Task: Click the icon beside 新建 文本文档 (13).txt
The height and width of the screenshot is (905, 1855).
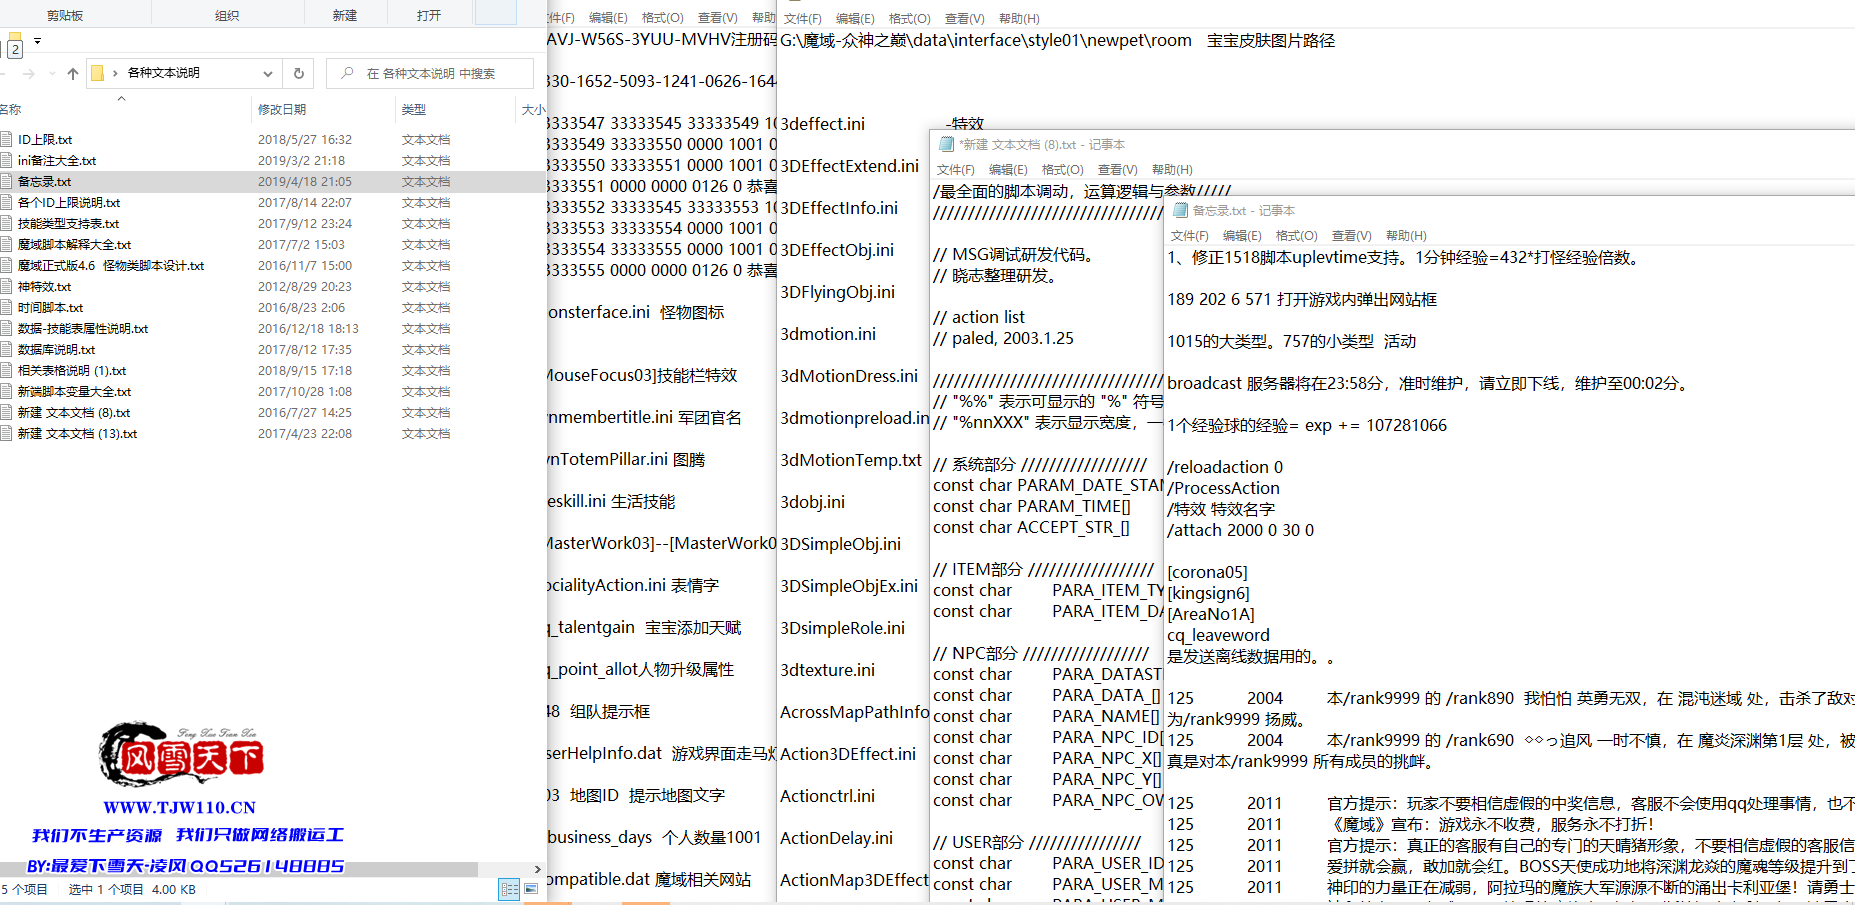Action: point(7,434)
